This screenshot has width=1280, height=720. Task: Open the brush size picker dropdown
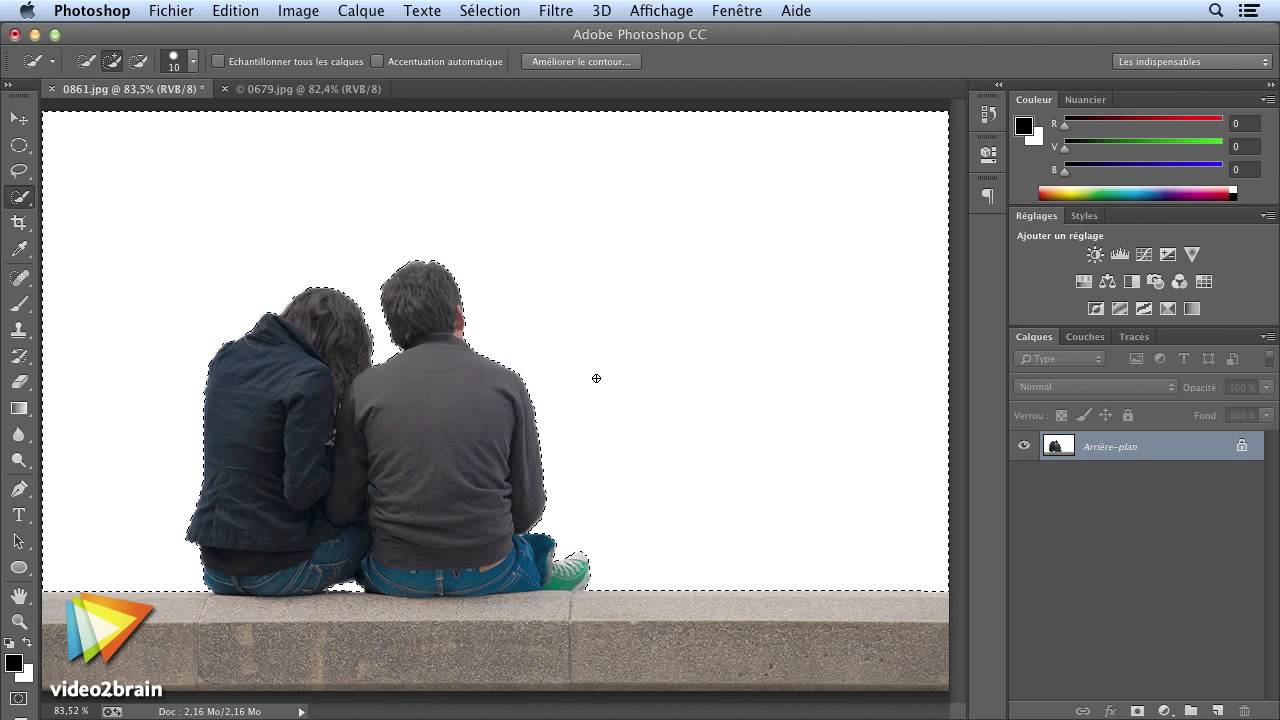(x=193, y=61)
